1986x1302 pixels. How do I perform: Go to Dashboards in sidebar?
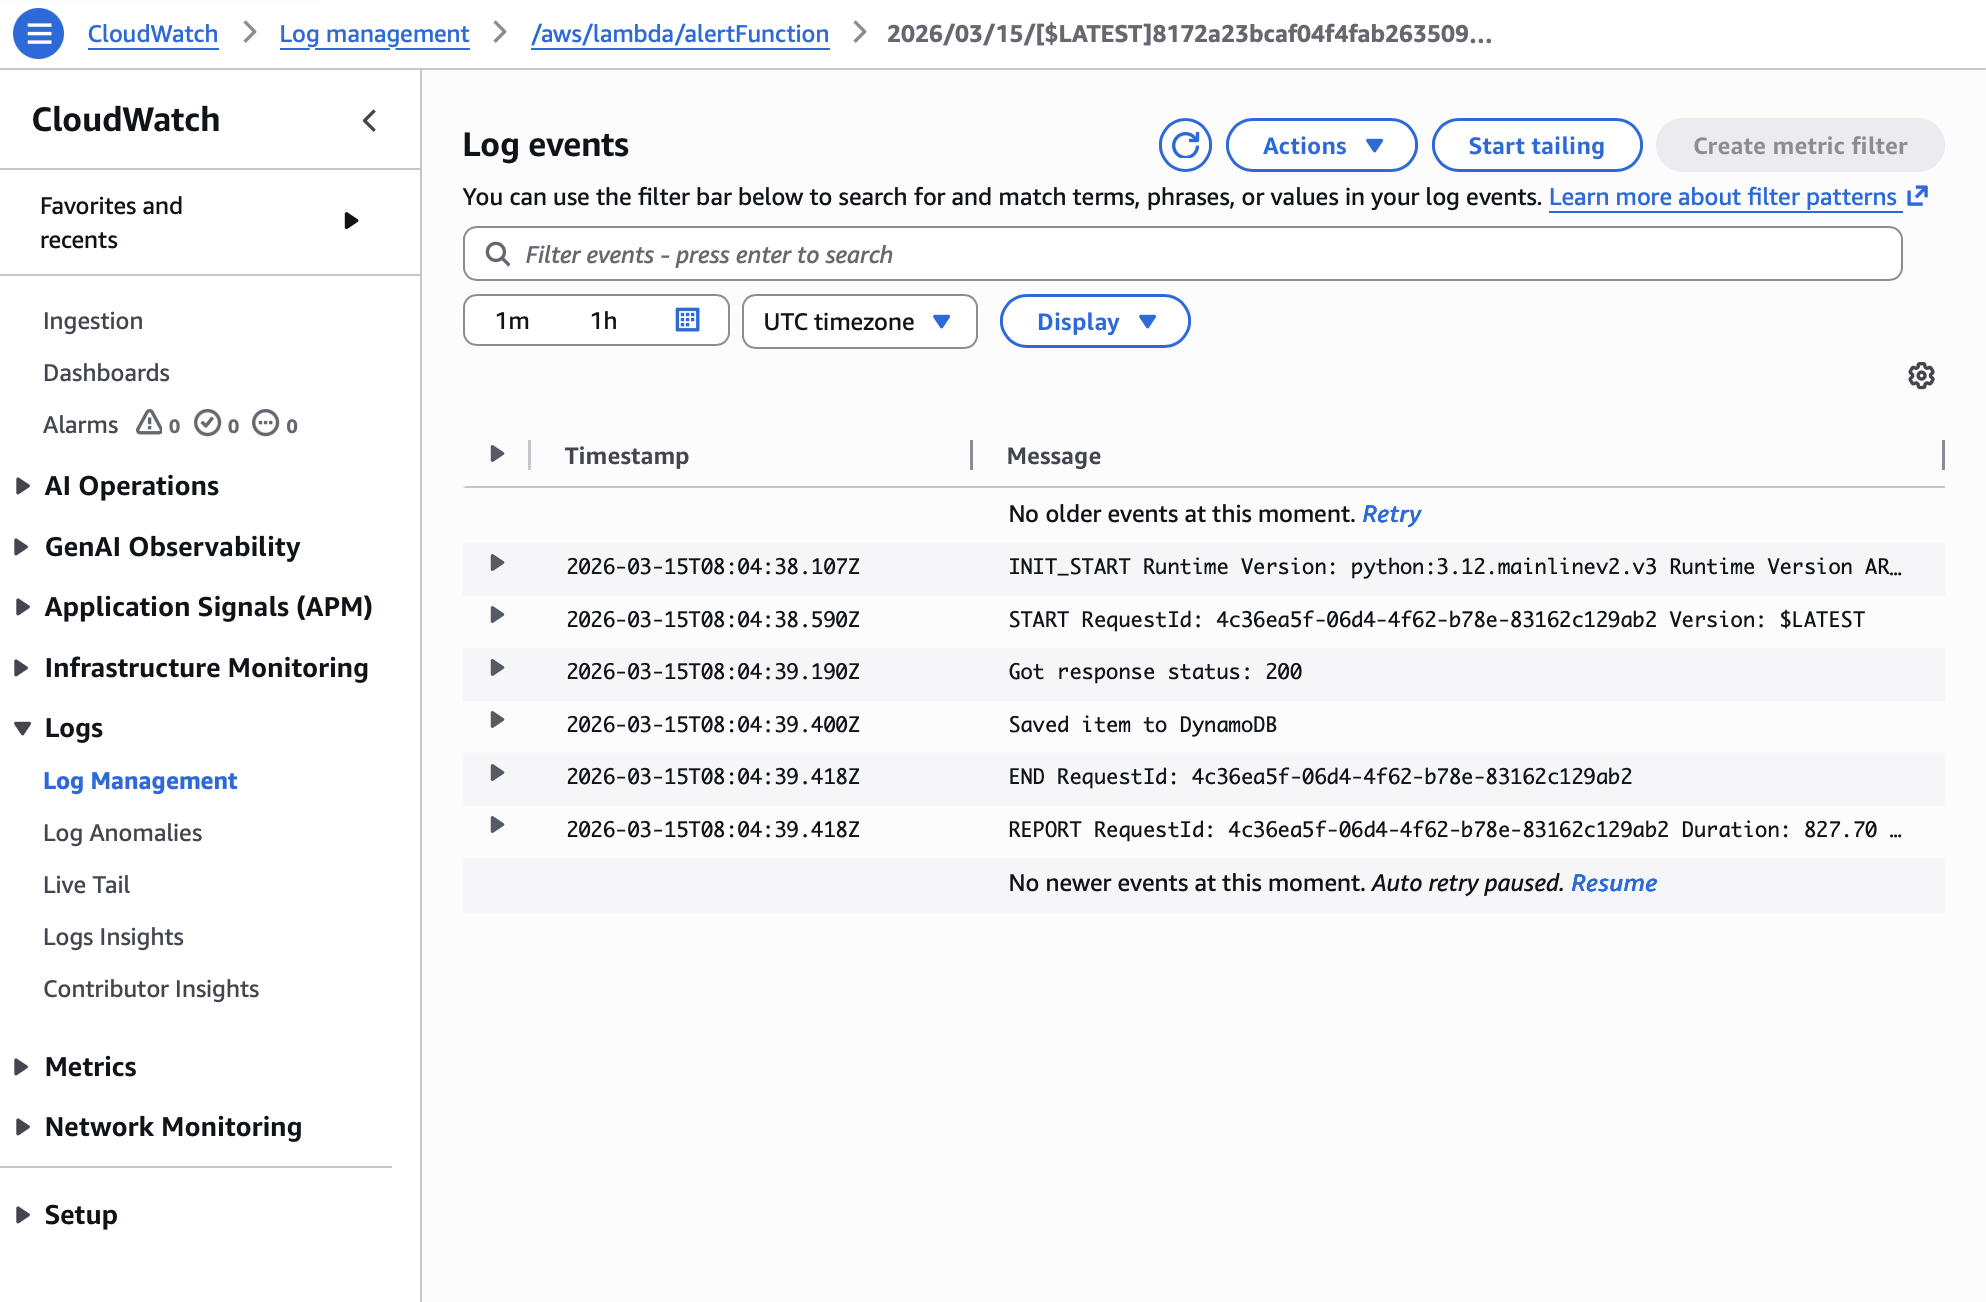tap(106, 373)
